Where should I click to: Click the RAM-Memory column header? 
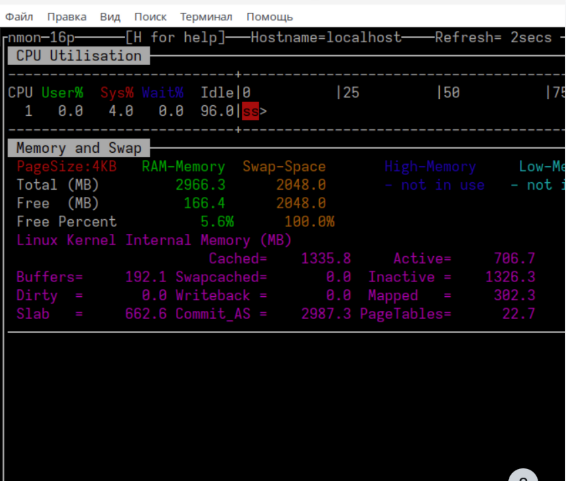tap(183, 166)
